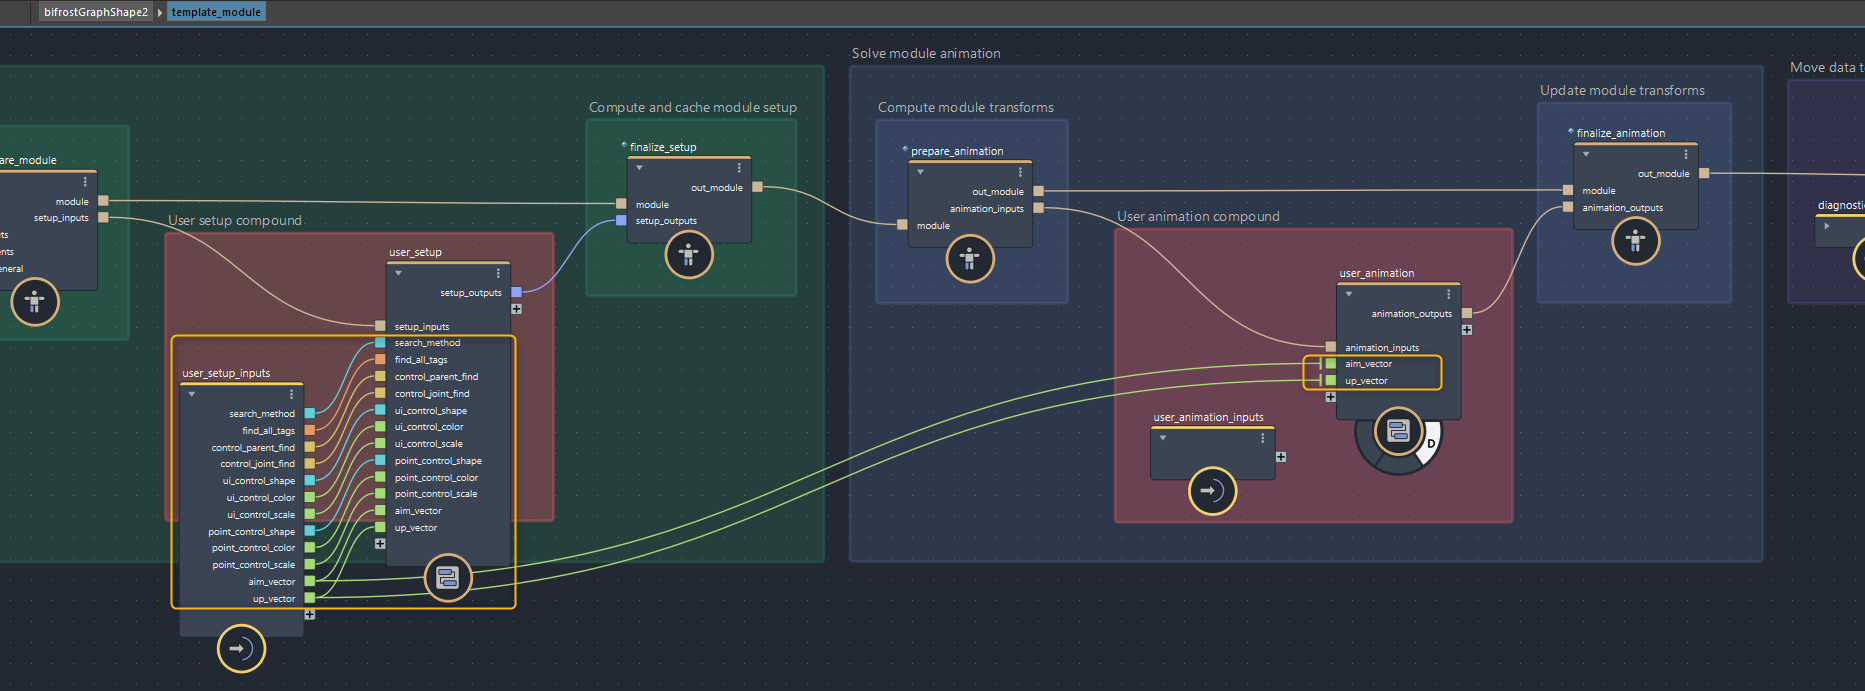Open the prepare_animation node options menu
This screenshot has height=691, width=1865.
tap(1020, 172)
